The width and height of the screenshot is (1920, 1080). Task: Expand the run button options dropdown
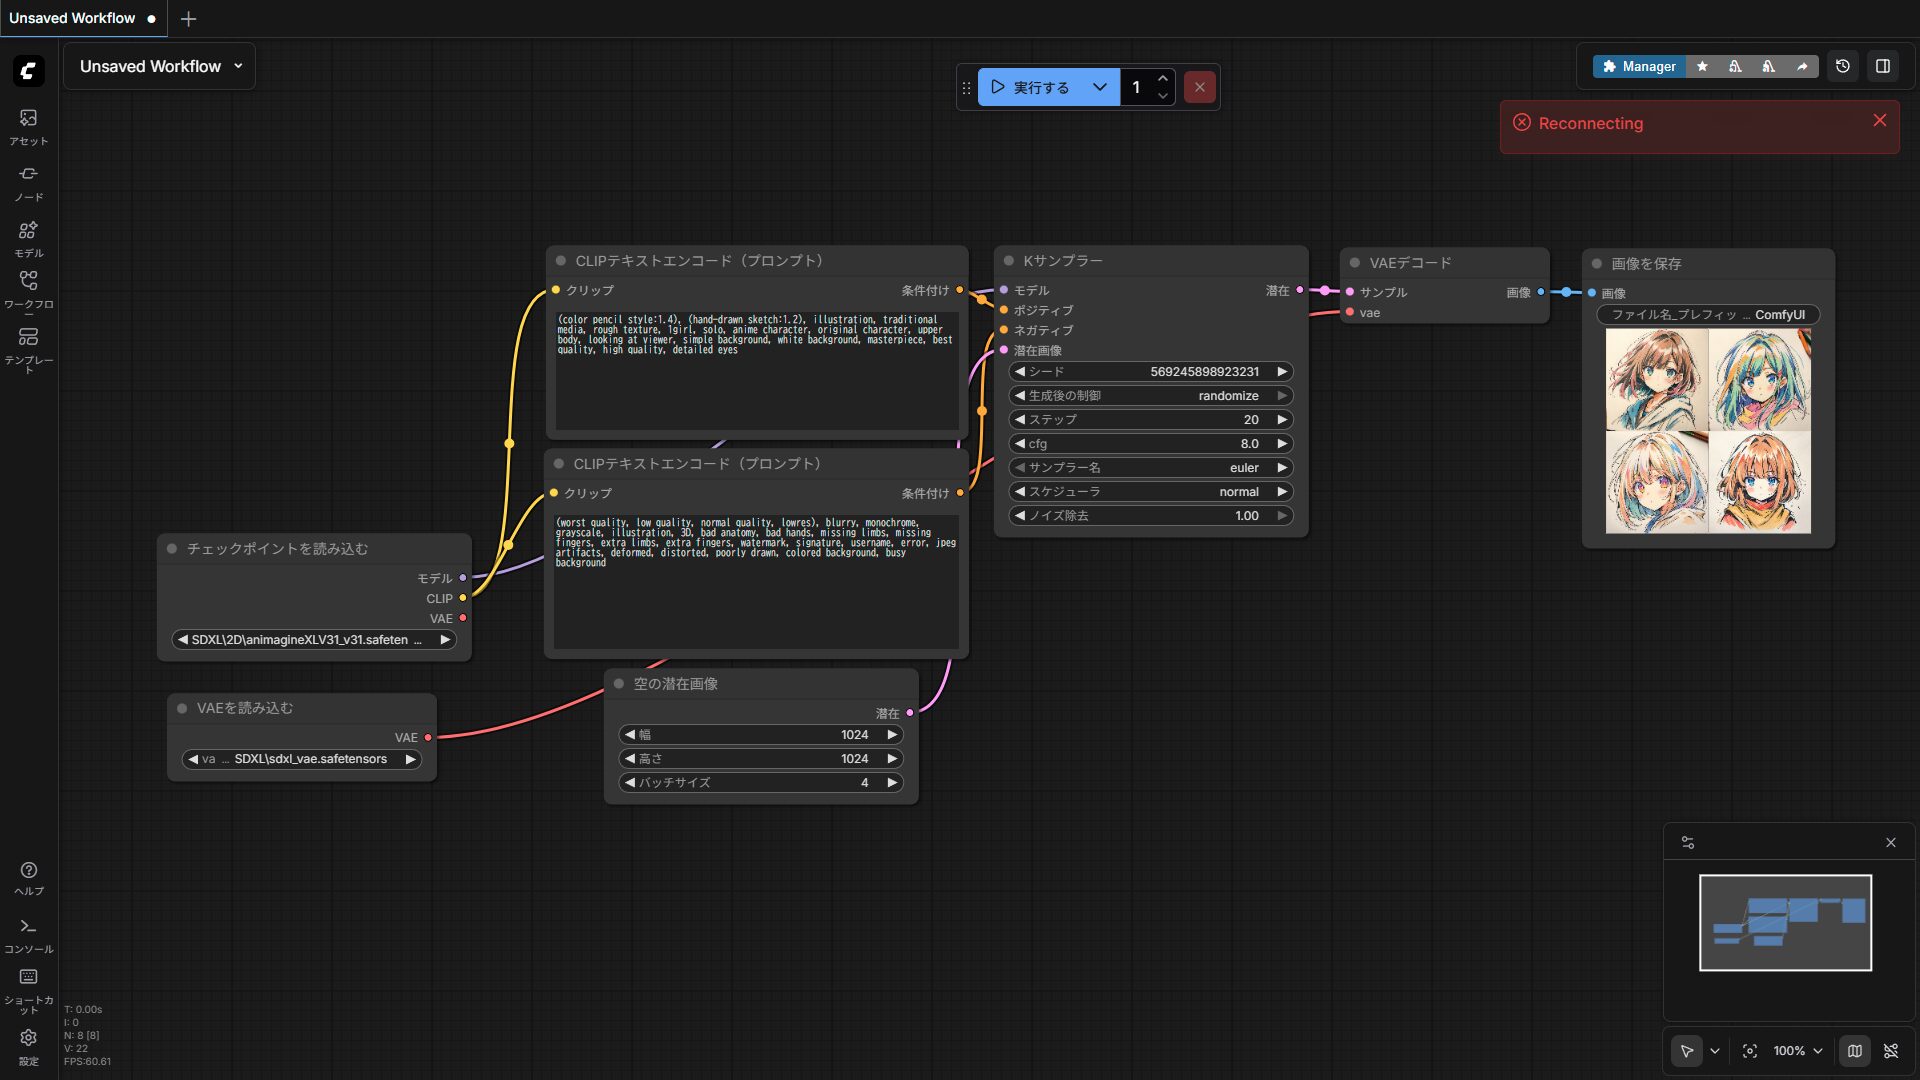coord(1100,87)
